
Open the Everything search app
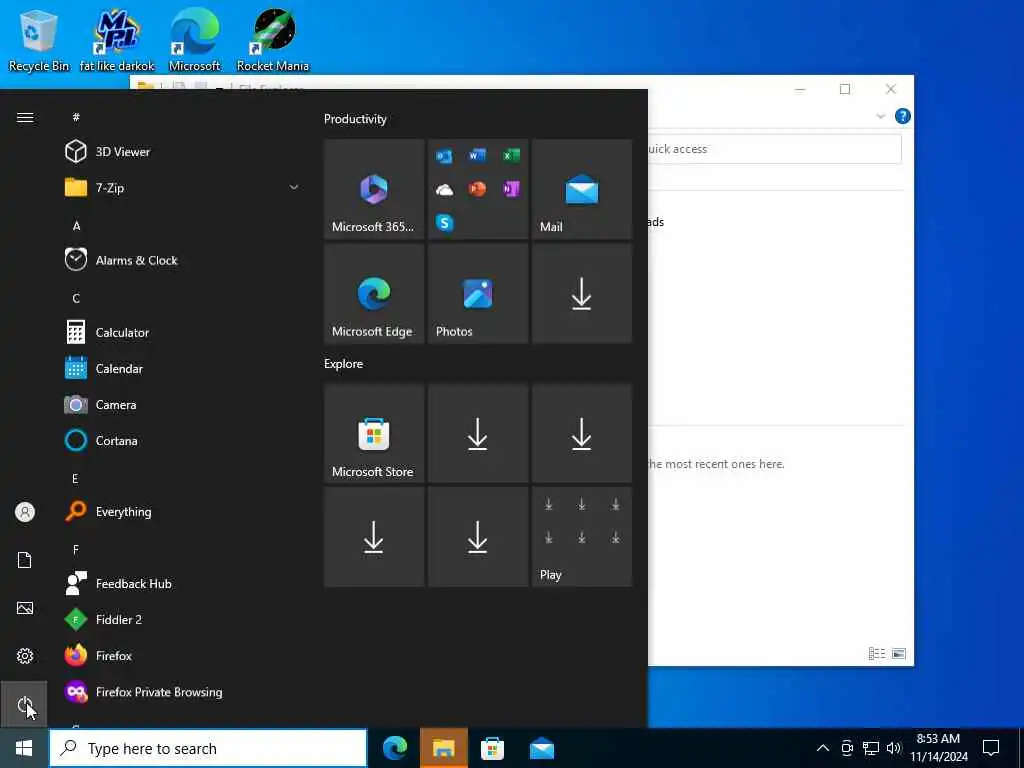(183, 511)
